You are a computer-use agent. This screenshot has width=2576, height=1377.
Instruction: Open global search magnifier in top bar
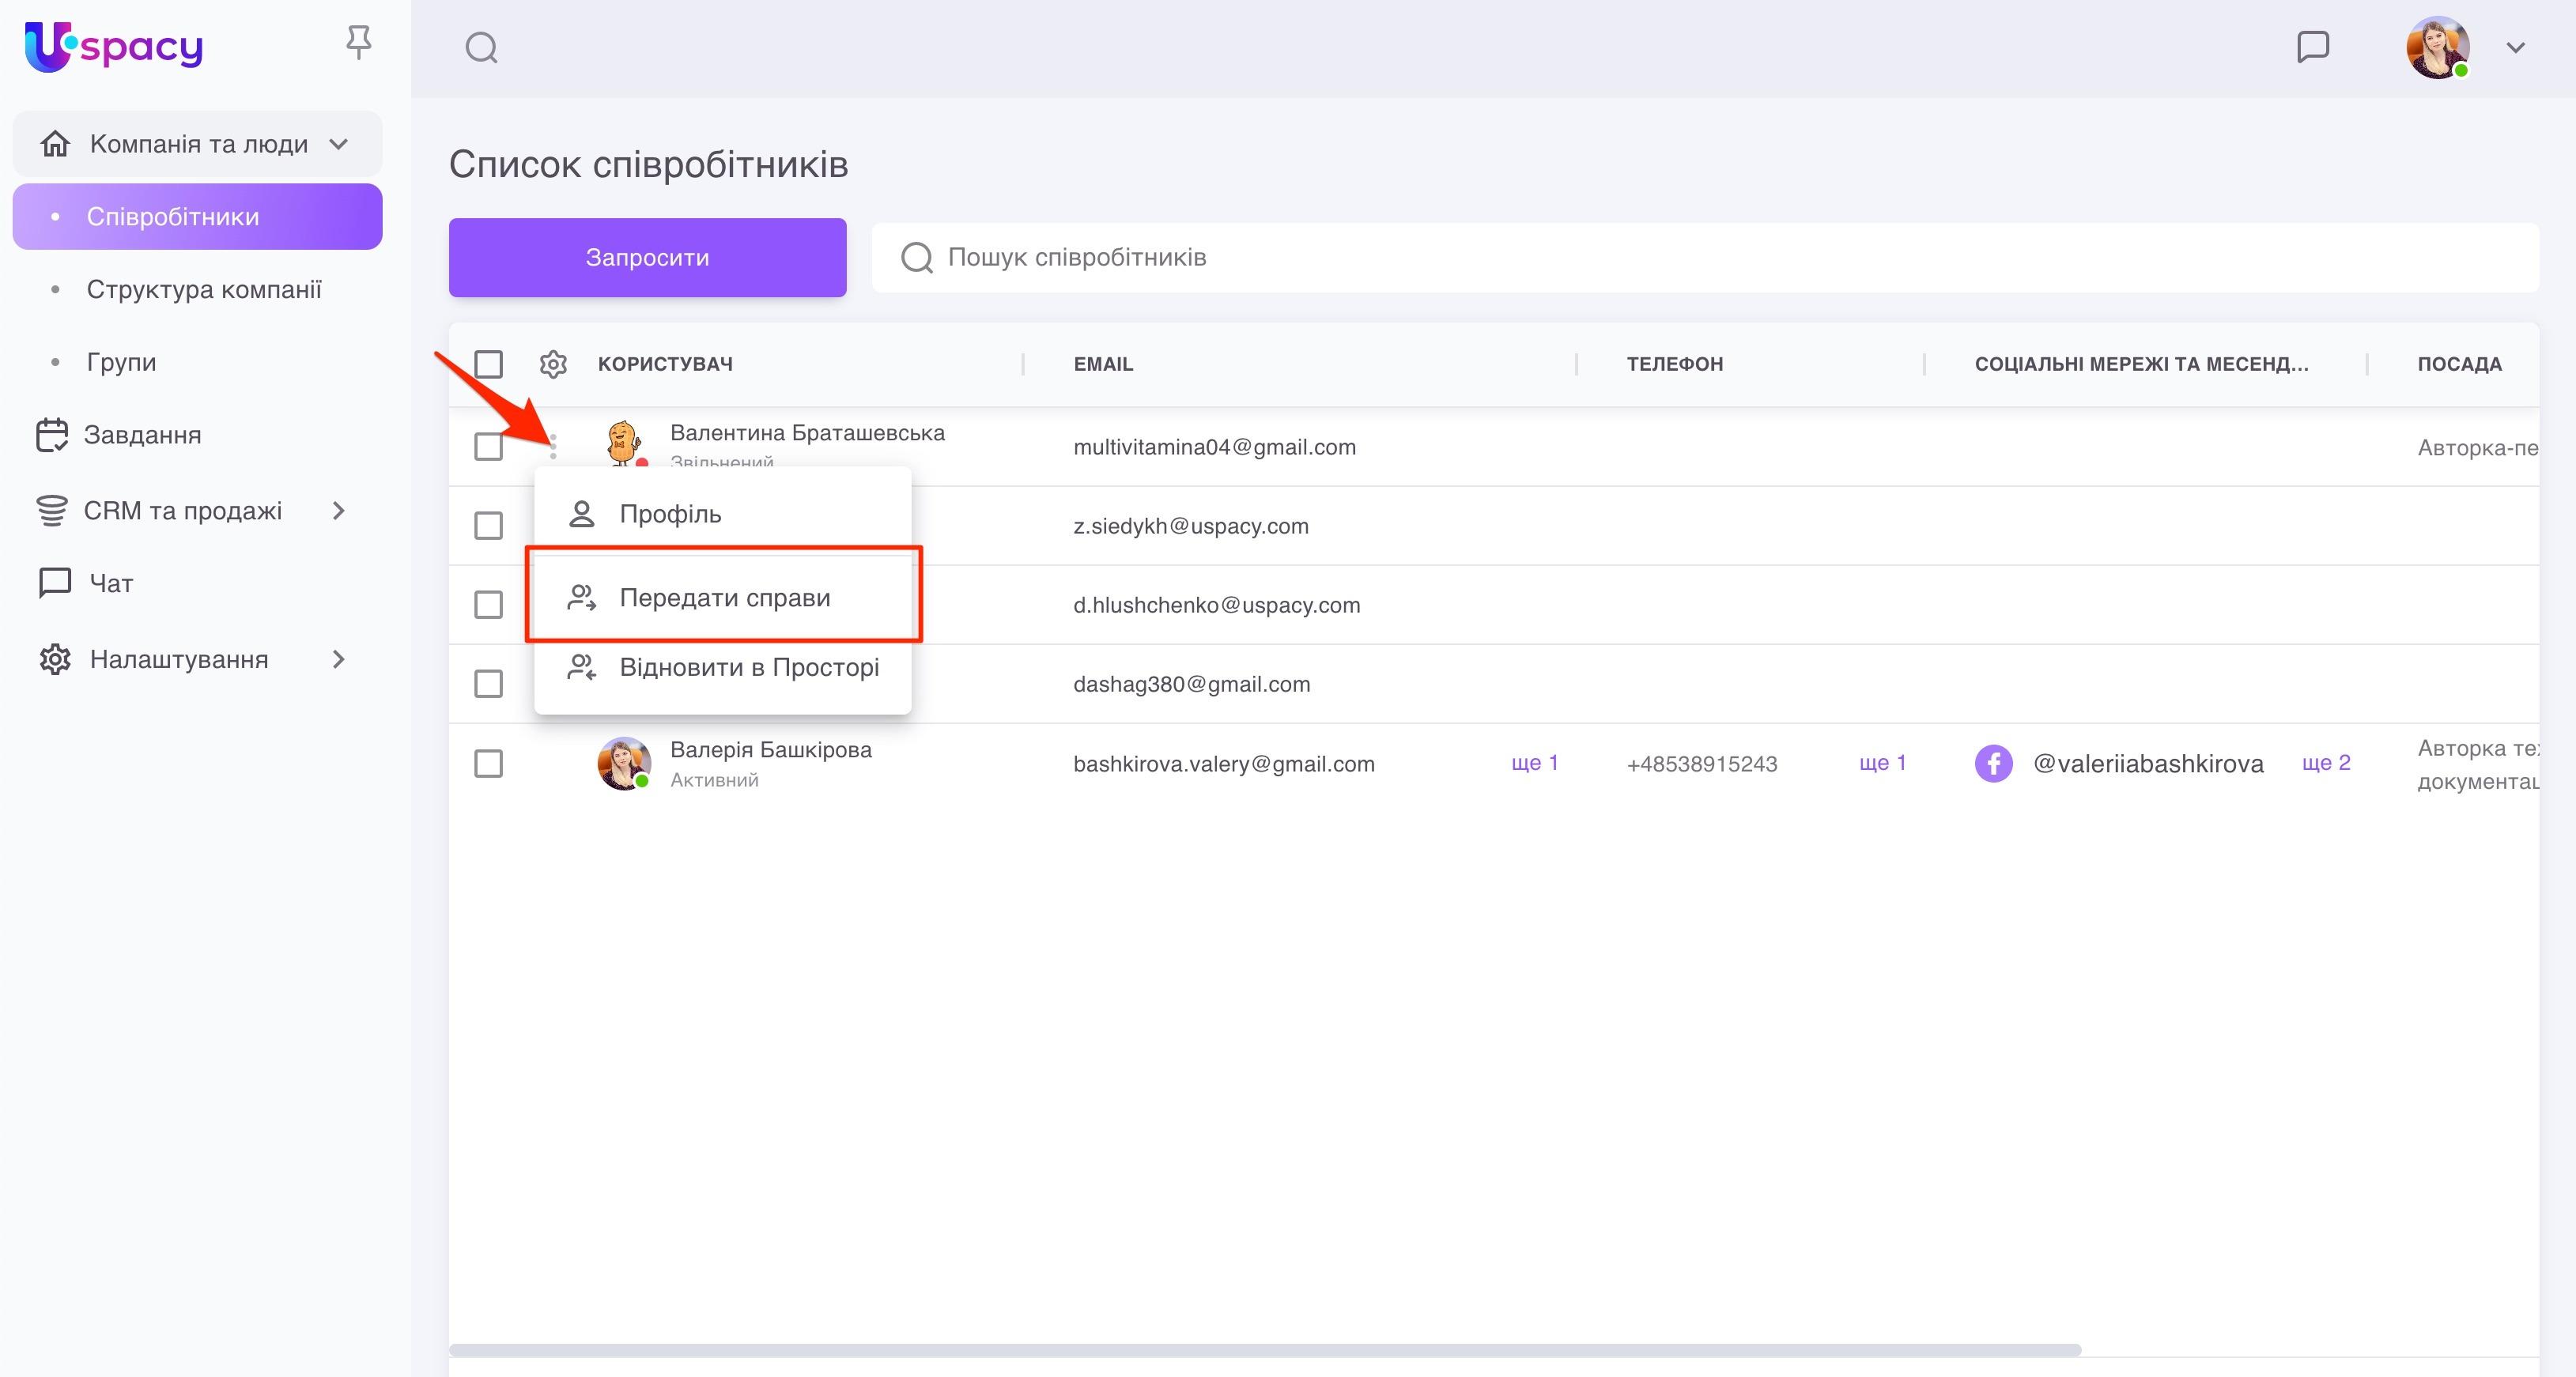click(x=481, y=47)
